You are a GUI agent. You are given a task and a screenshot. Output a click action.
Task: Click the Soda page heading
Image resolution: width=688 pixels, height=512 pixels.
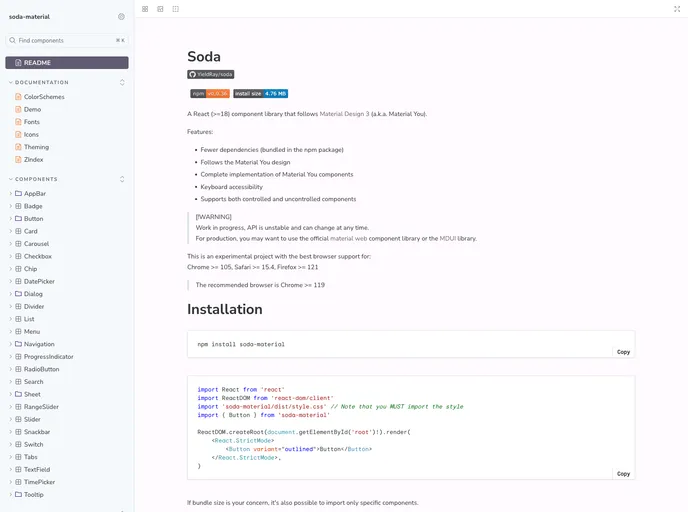pos(204,57)
